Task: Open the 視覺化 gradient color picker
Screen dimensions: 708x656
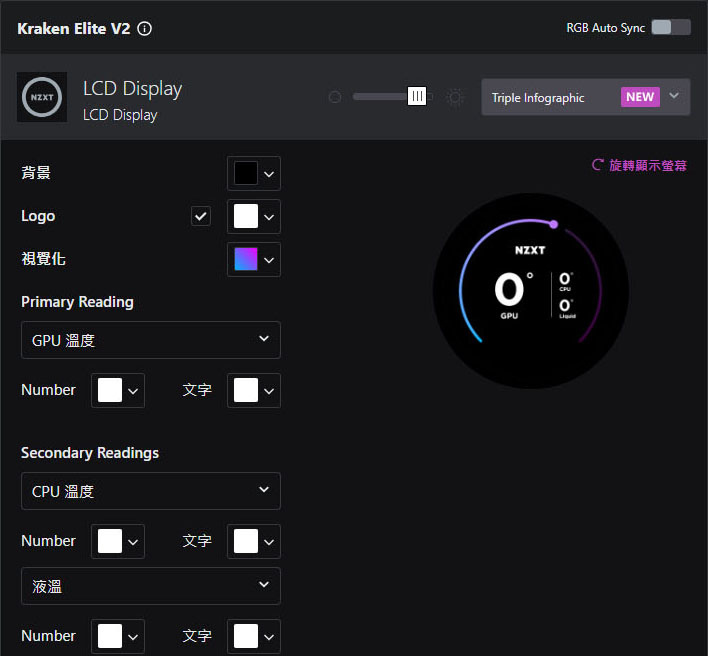Action: [254, 260]
